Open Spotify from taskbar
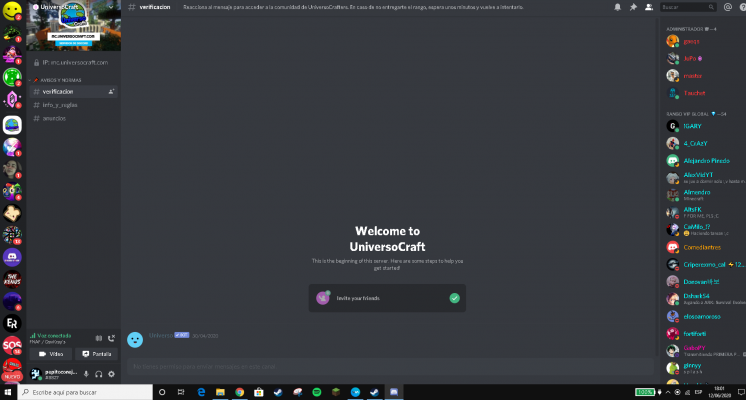Screen dimensions: 746x400 tap(316, 392)
